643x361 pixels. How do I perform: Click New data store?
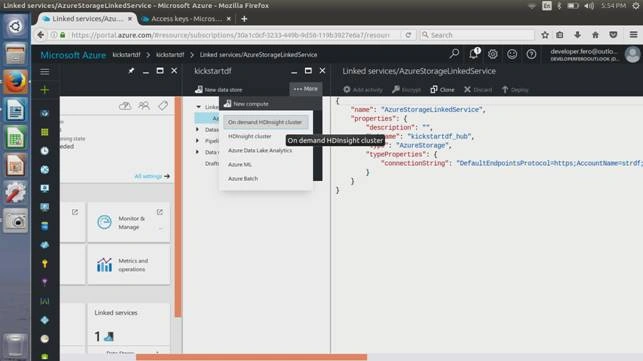click(x=219, y=89)
